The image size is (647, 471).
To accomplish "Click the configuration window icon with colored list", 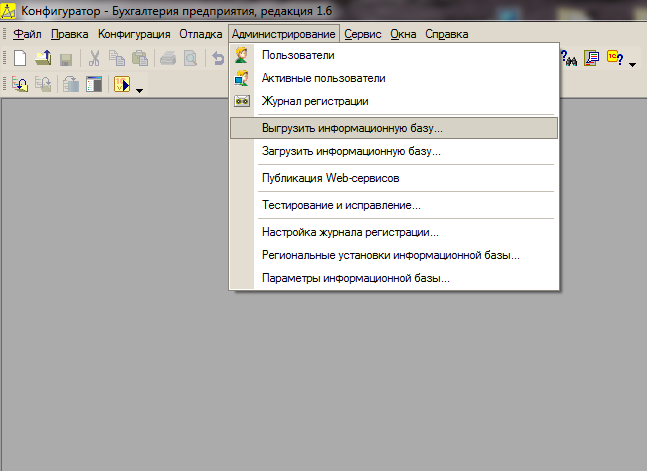I will click(94, 84).
